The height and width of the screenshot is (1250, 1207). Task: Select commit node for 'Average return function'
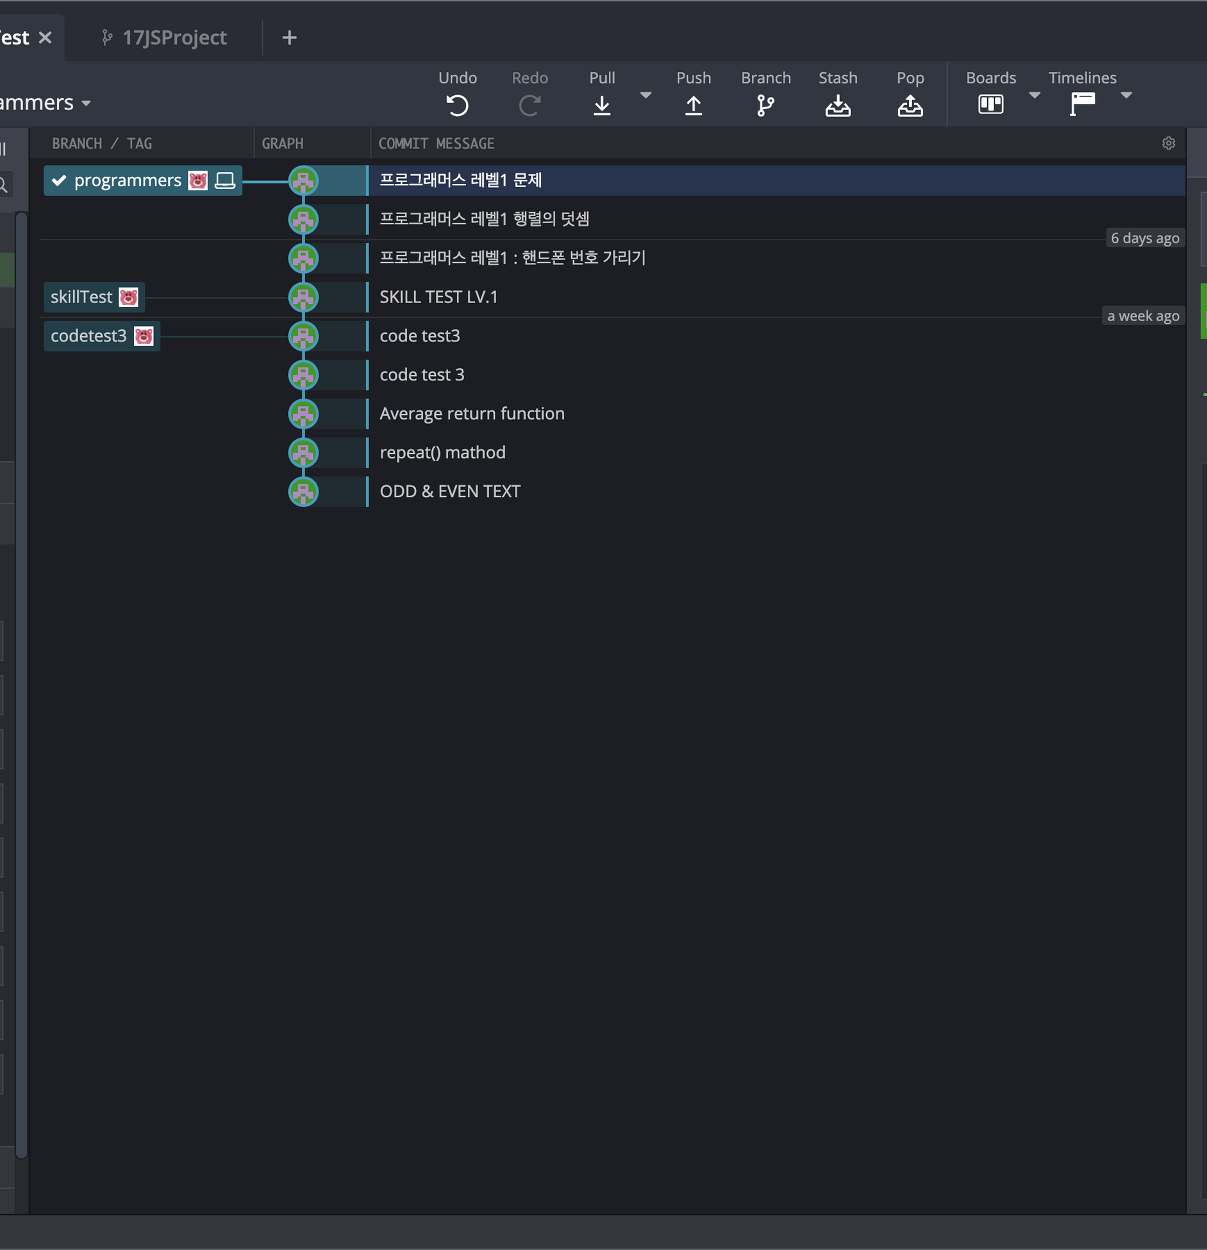click(303, 414)
